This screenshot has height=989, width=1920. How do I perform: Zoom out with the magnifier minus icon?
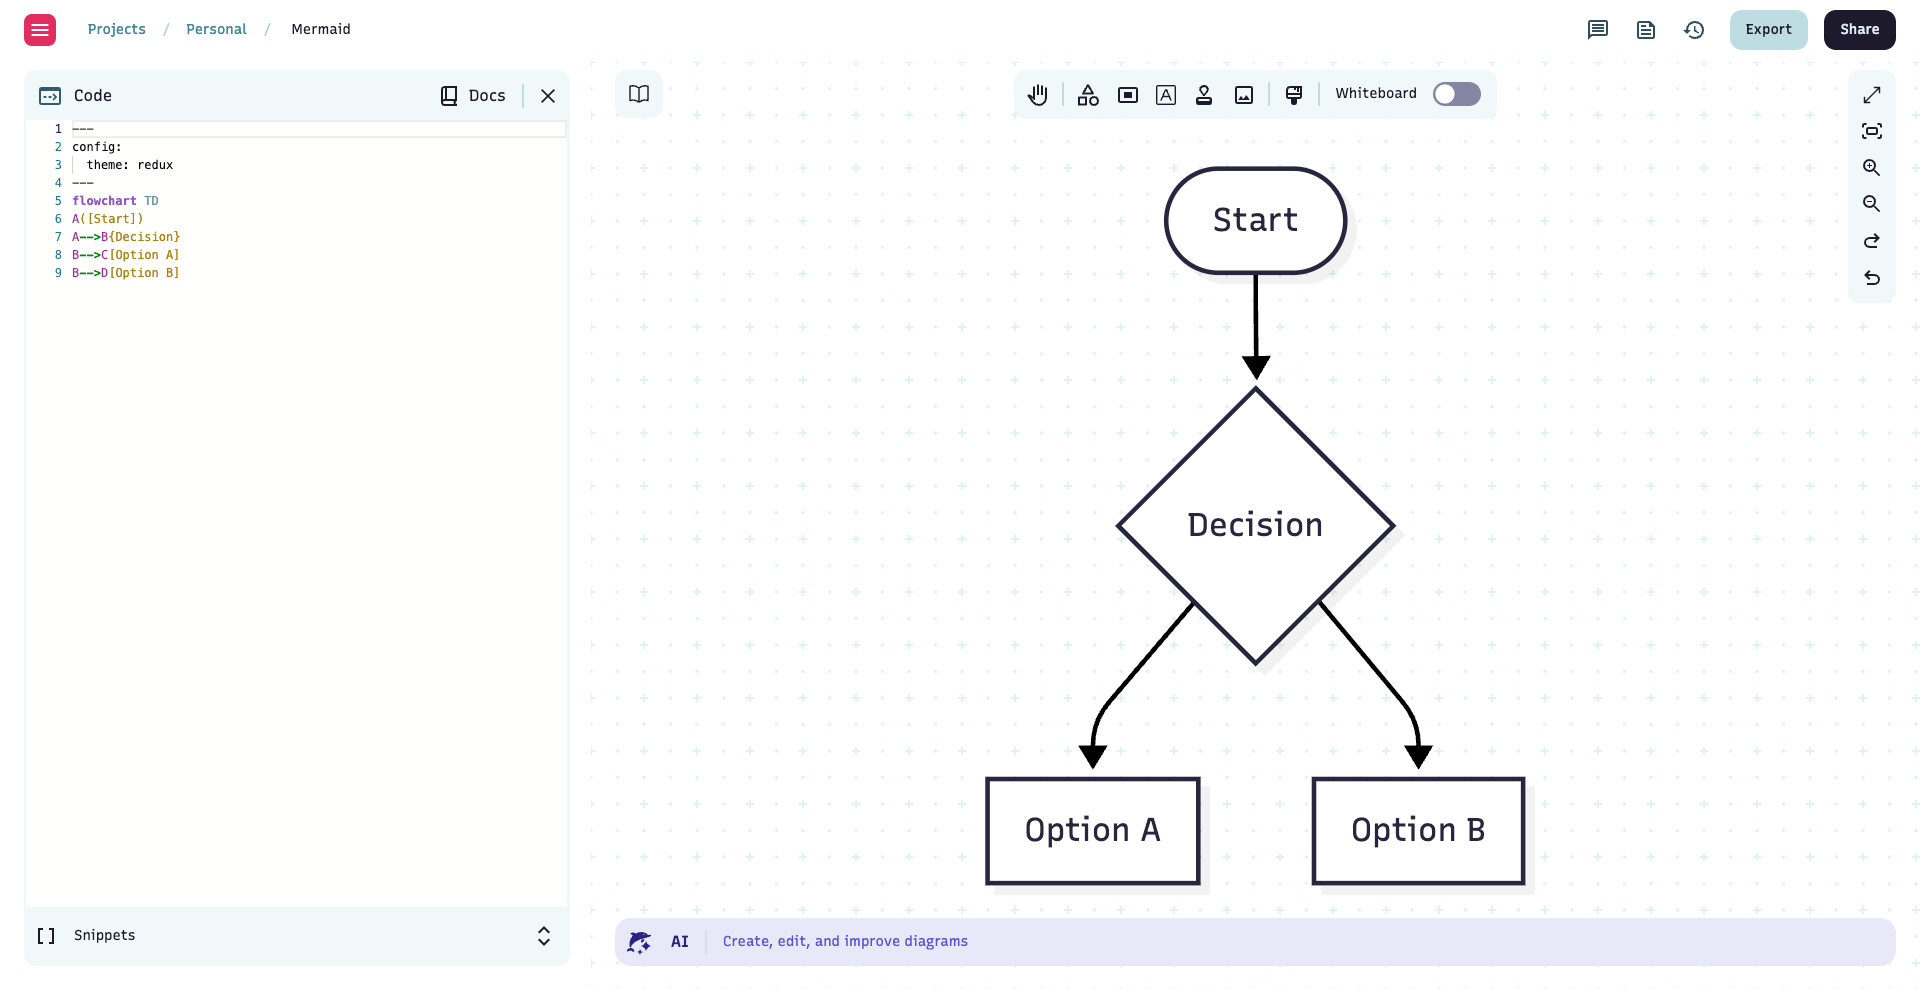point(1872,204)
